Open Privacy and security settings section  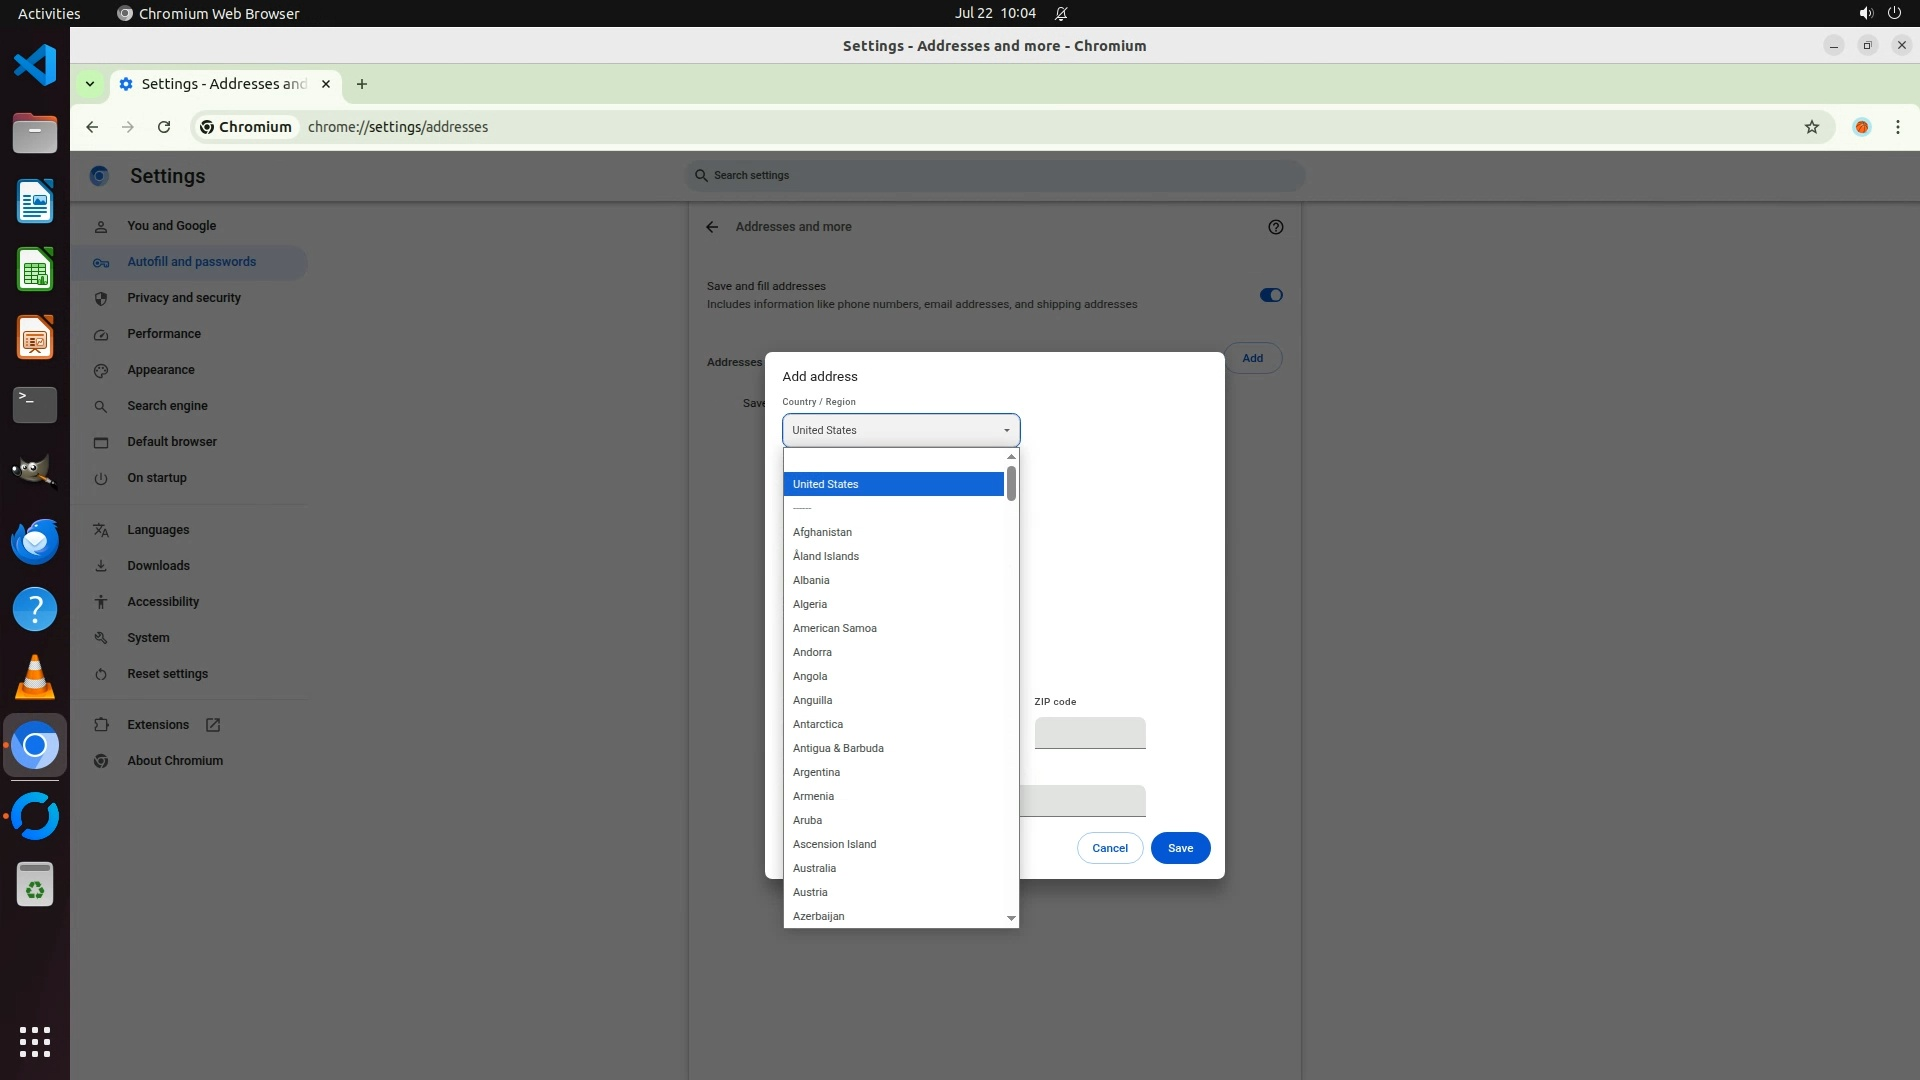pyautogui.click(x=184, y=298)
